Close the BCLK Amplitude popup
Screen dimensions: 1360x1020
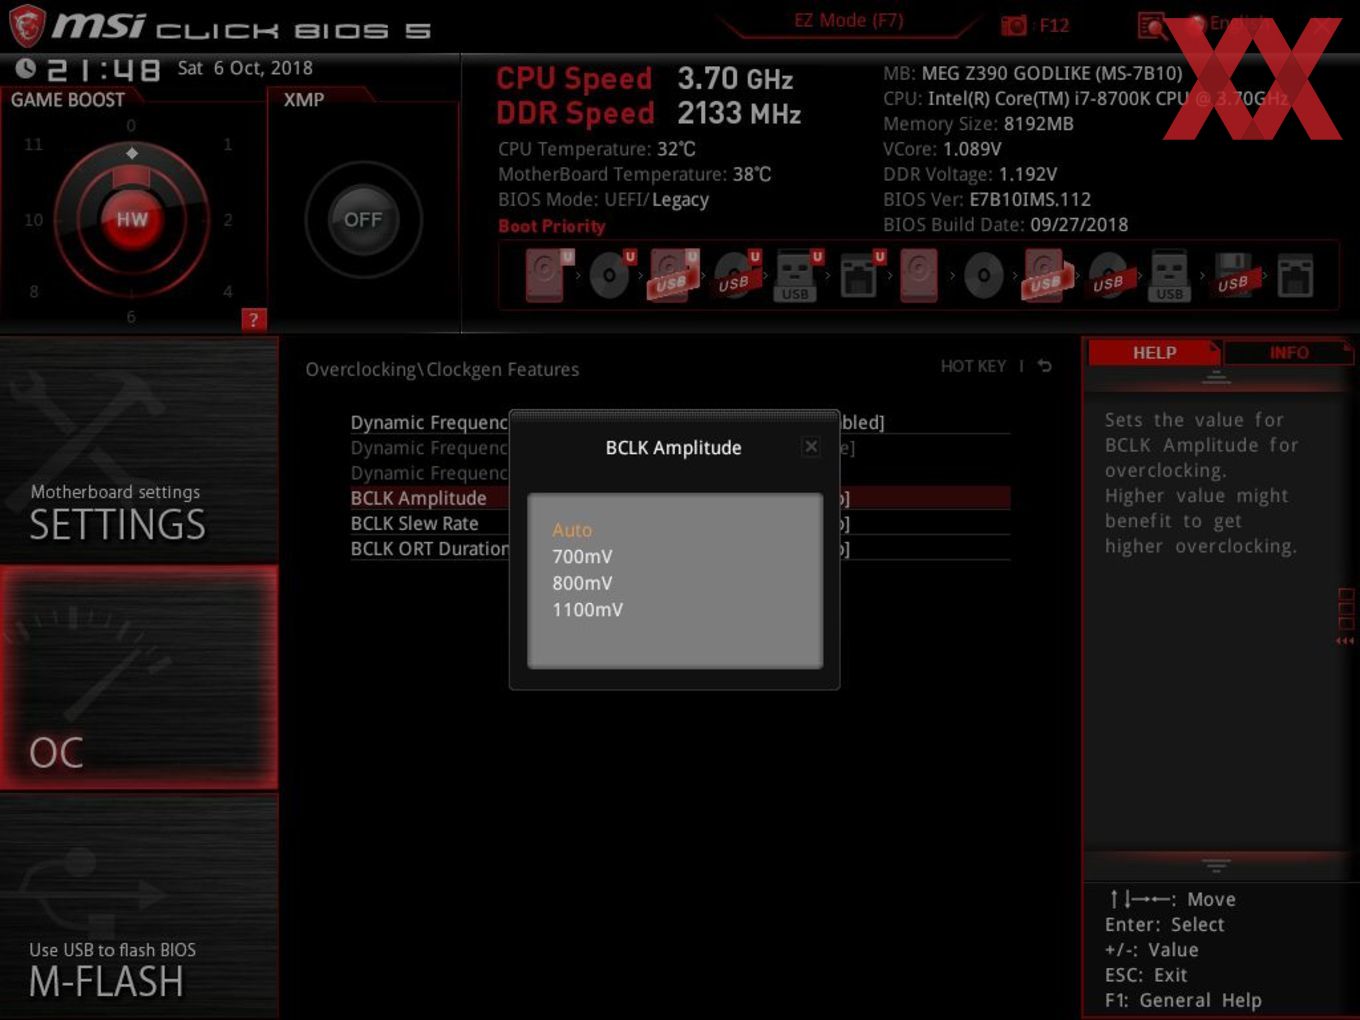click(811, 447)
